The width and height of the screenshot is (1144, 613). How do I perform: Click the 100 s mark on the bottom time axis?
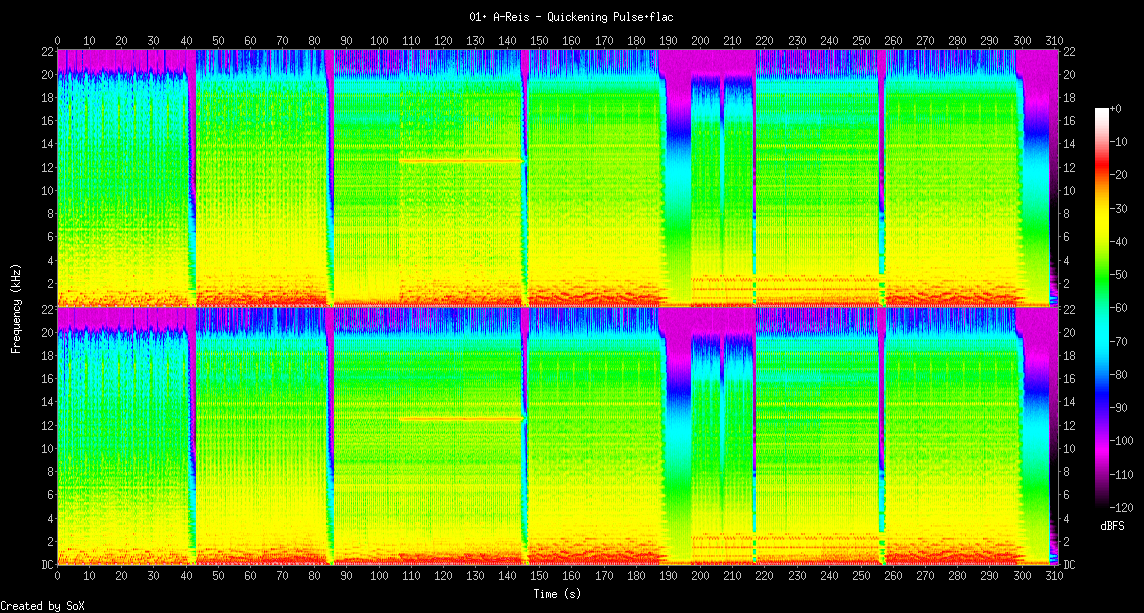[379, 576]
